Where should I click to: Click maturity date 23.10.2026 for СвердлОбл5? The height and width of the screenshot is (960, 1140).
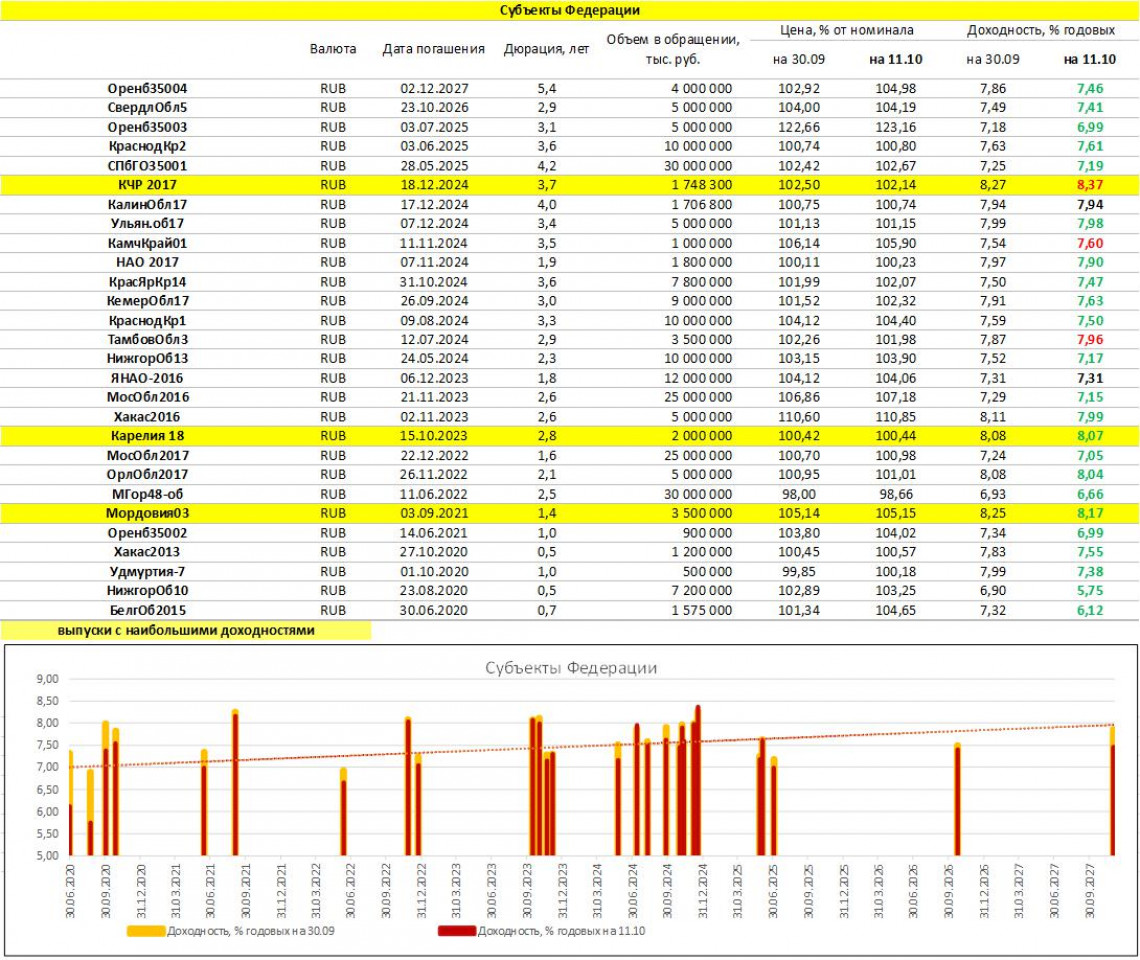433,108
